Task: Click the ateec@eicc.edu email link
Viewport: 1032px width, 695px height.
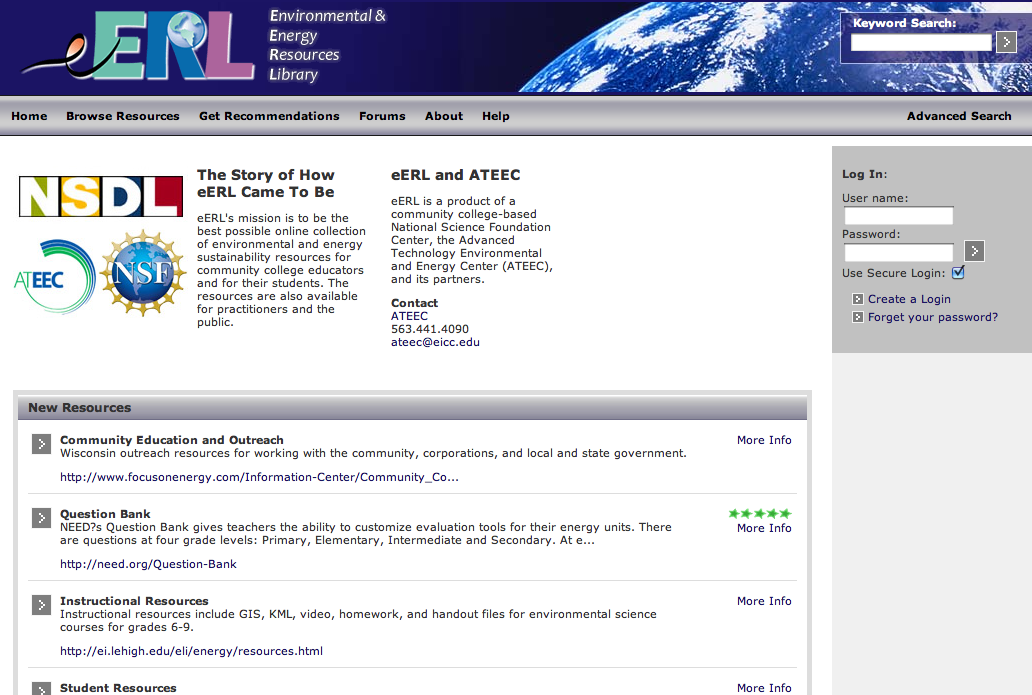Action: 435,342
